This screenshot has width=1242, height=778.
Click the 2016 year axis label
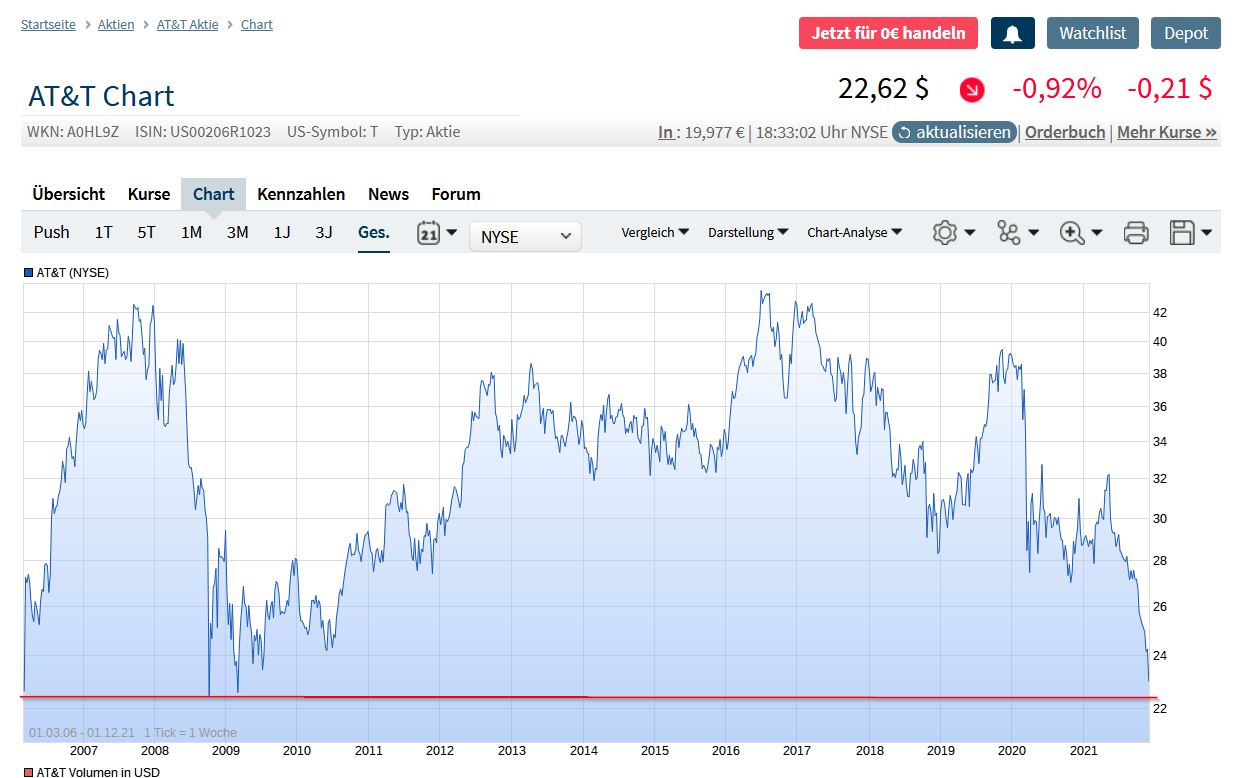pyautogui.click(x=726, y=751)
